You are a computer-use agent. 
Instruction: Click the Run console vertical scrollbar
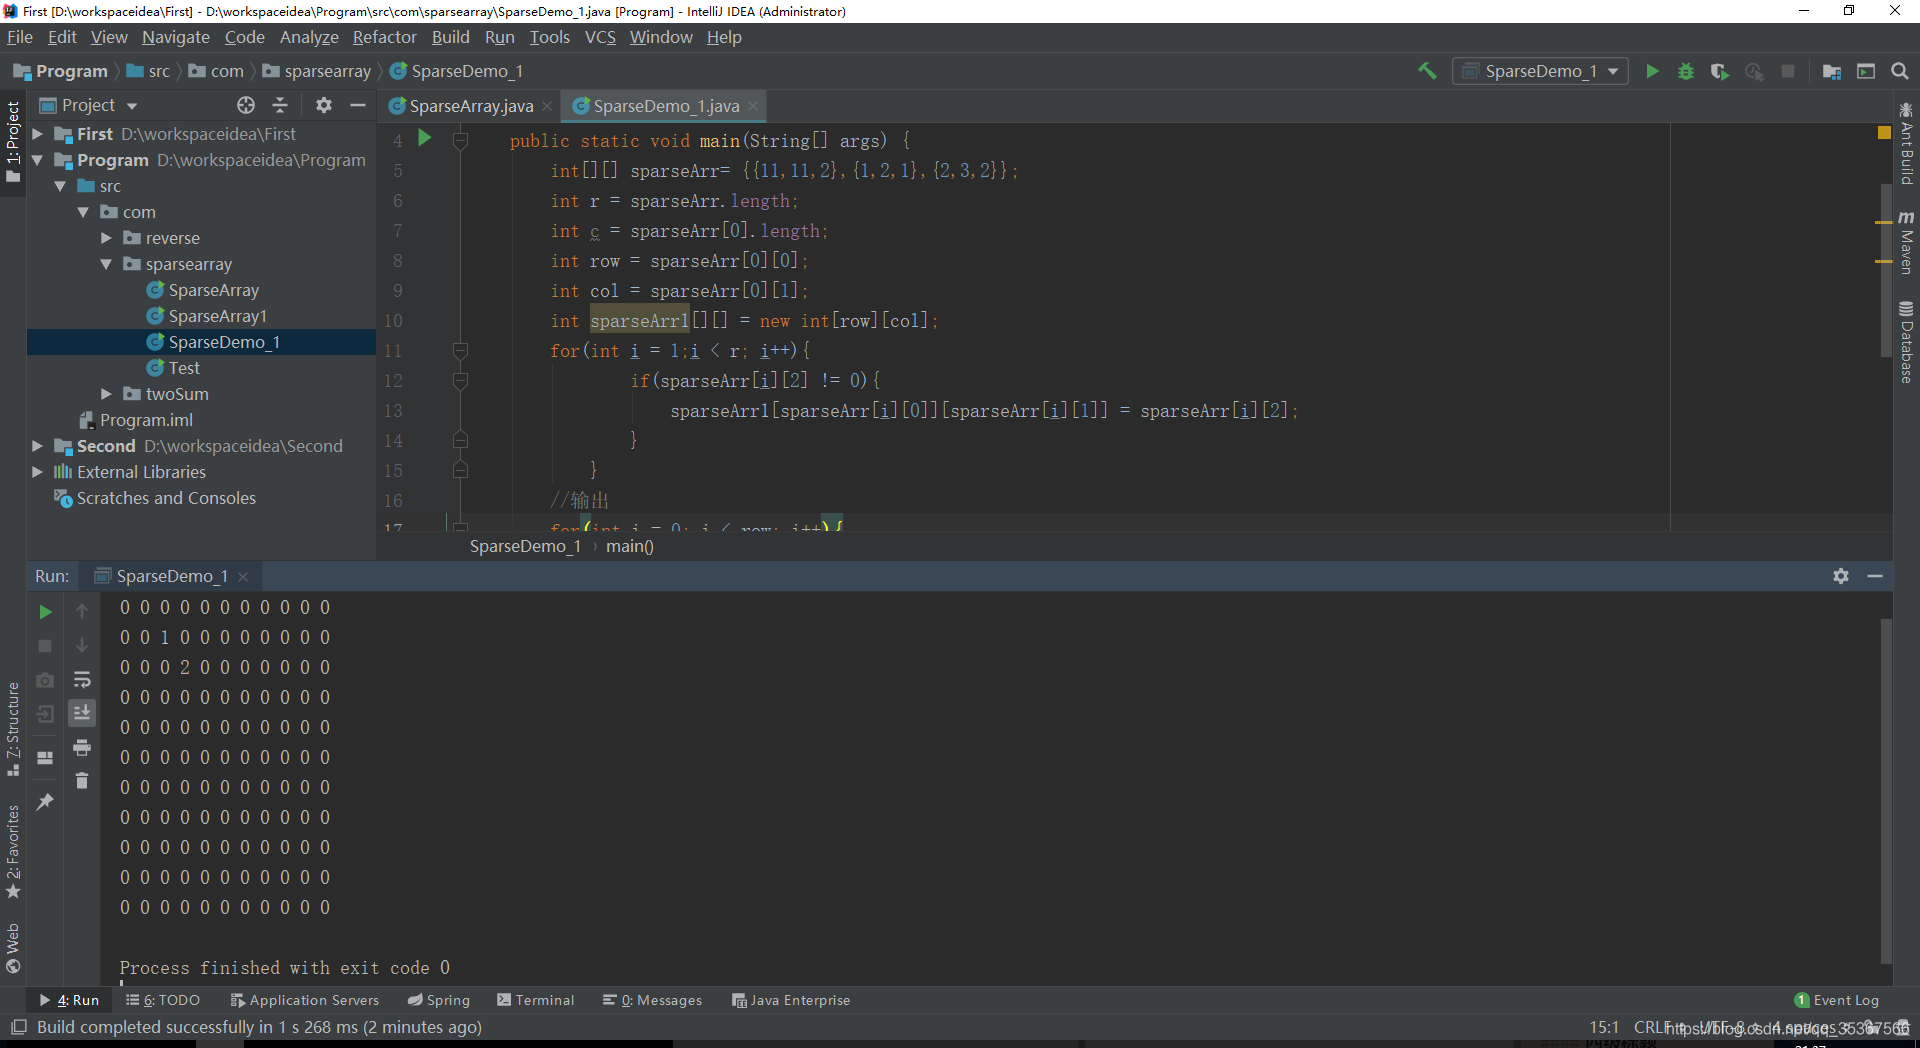(x=1886, y=790)
